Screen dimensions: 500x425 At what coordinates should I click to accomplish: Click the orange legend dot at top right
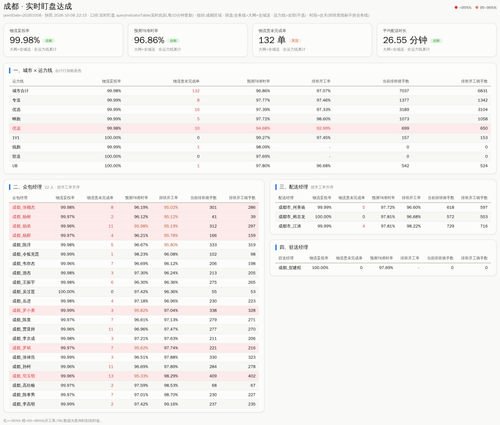coord(477,7)
